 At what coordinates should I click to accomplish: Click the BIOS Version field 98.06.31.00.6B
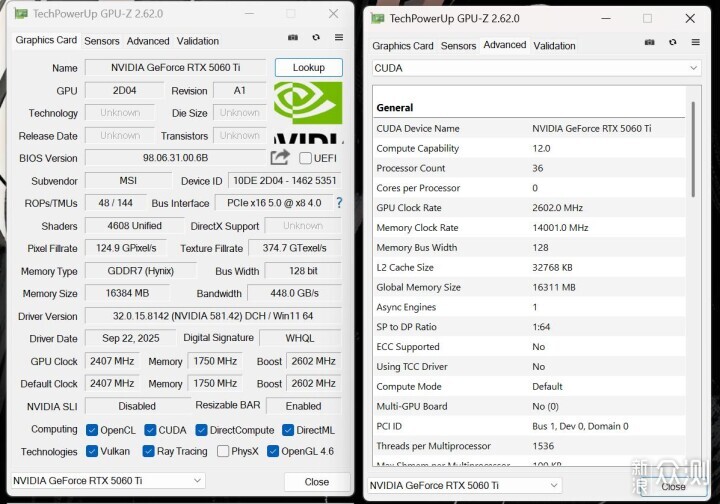point(175,157)
